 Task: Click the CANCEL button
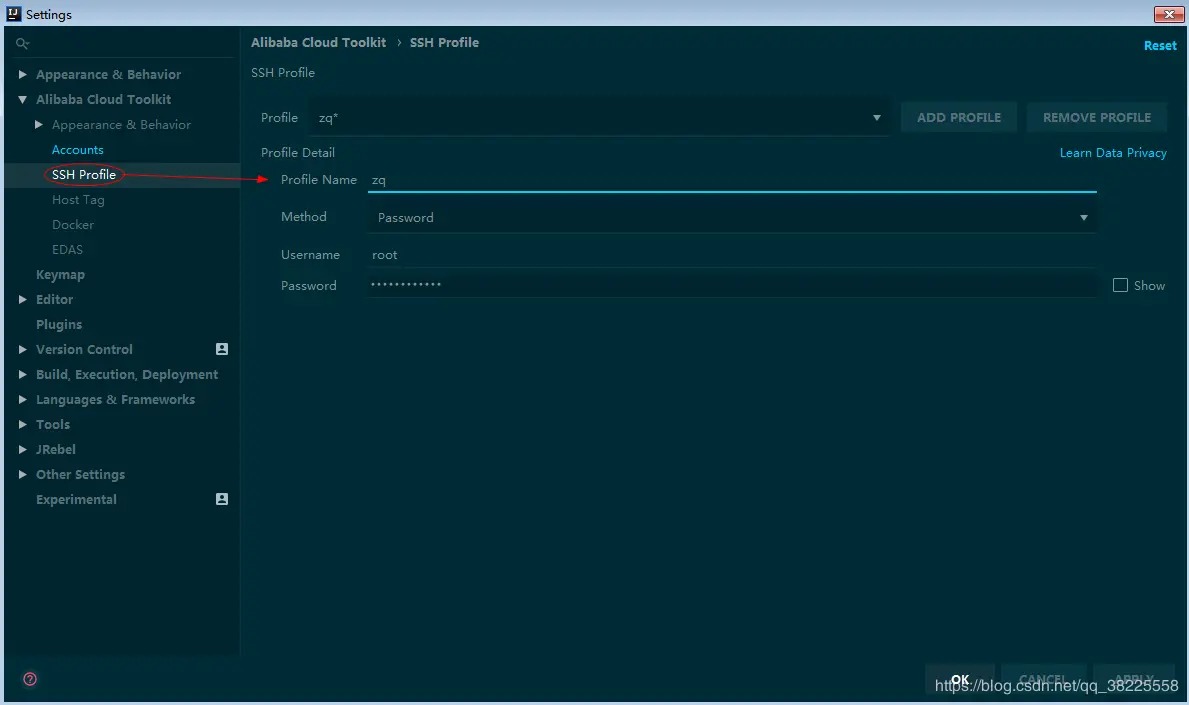pos(1043,680)
